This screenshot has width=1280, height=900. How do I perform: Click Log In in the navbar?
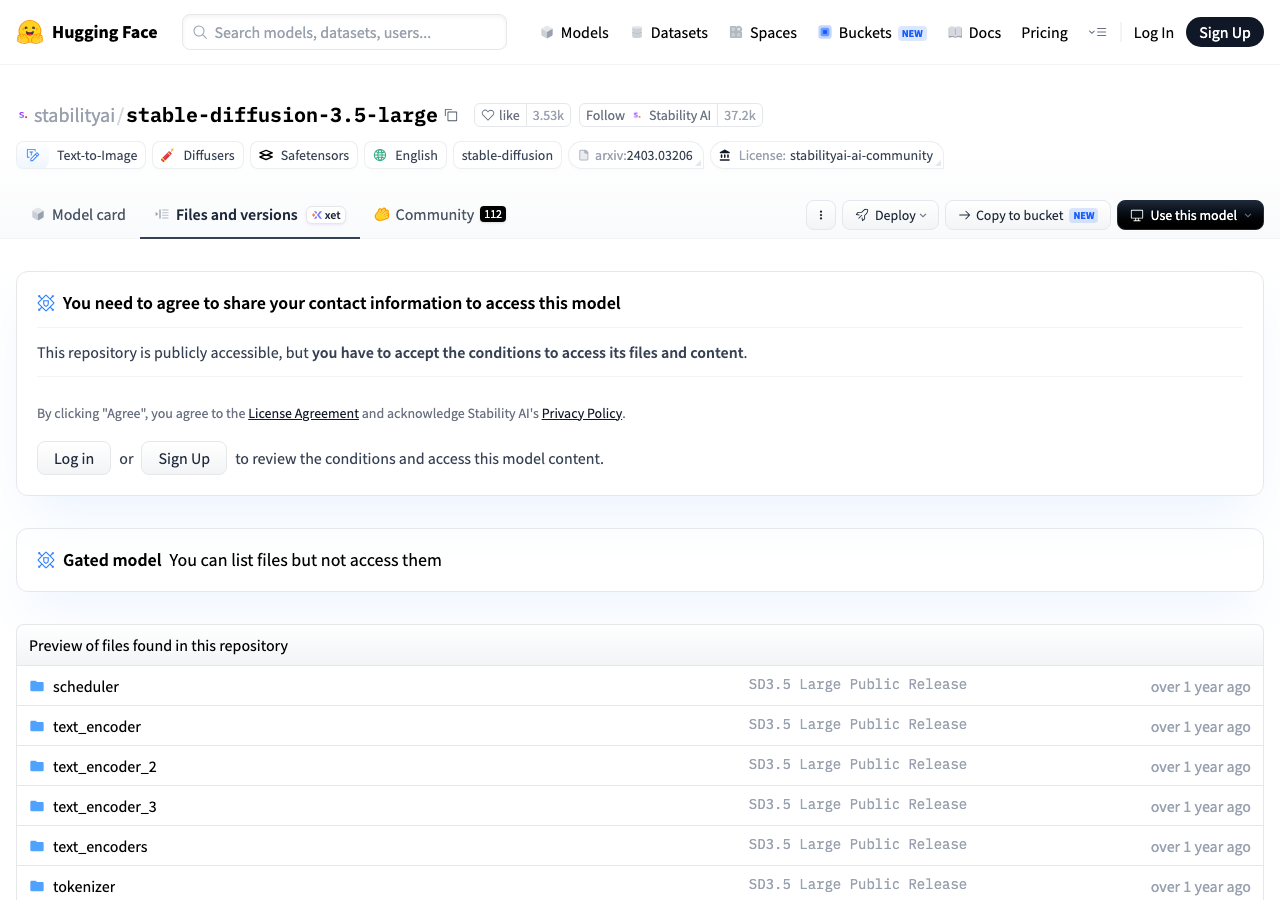(1154, 32)
